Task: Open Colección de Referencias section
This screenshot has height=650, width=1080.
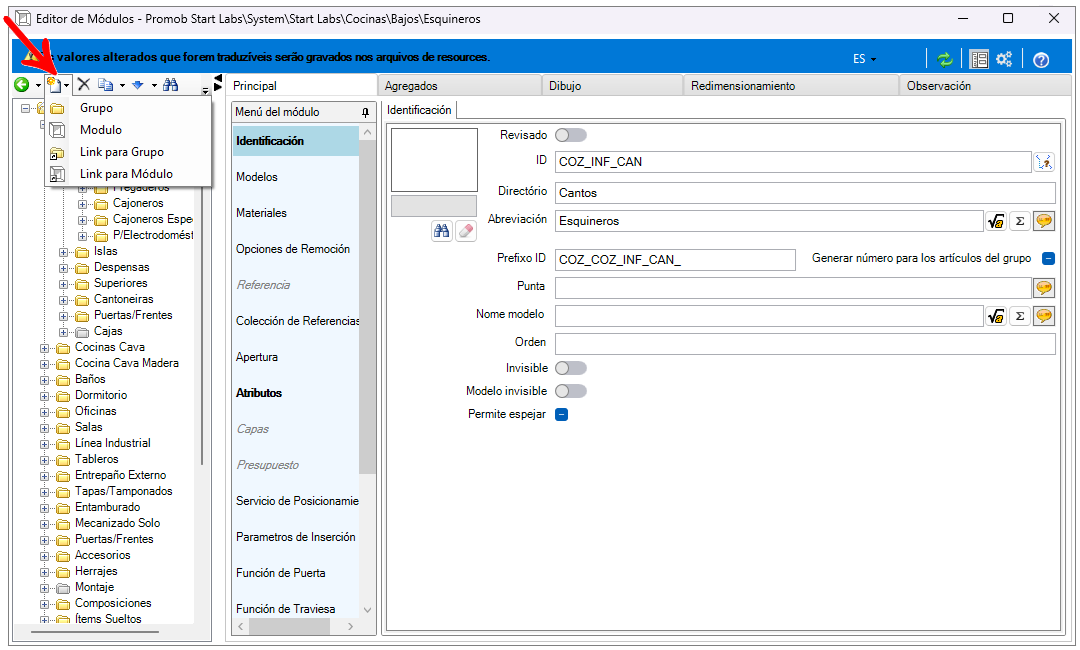Action: 297,321
